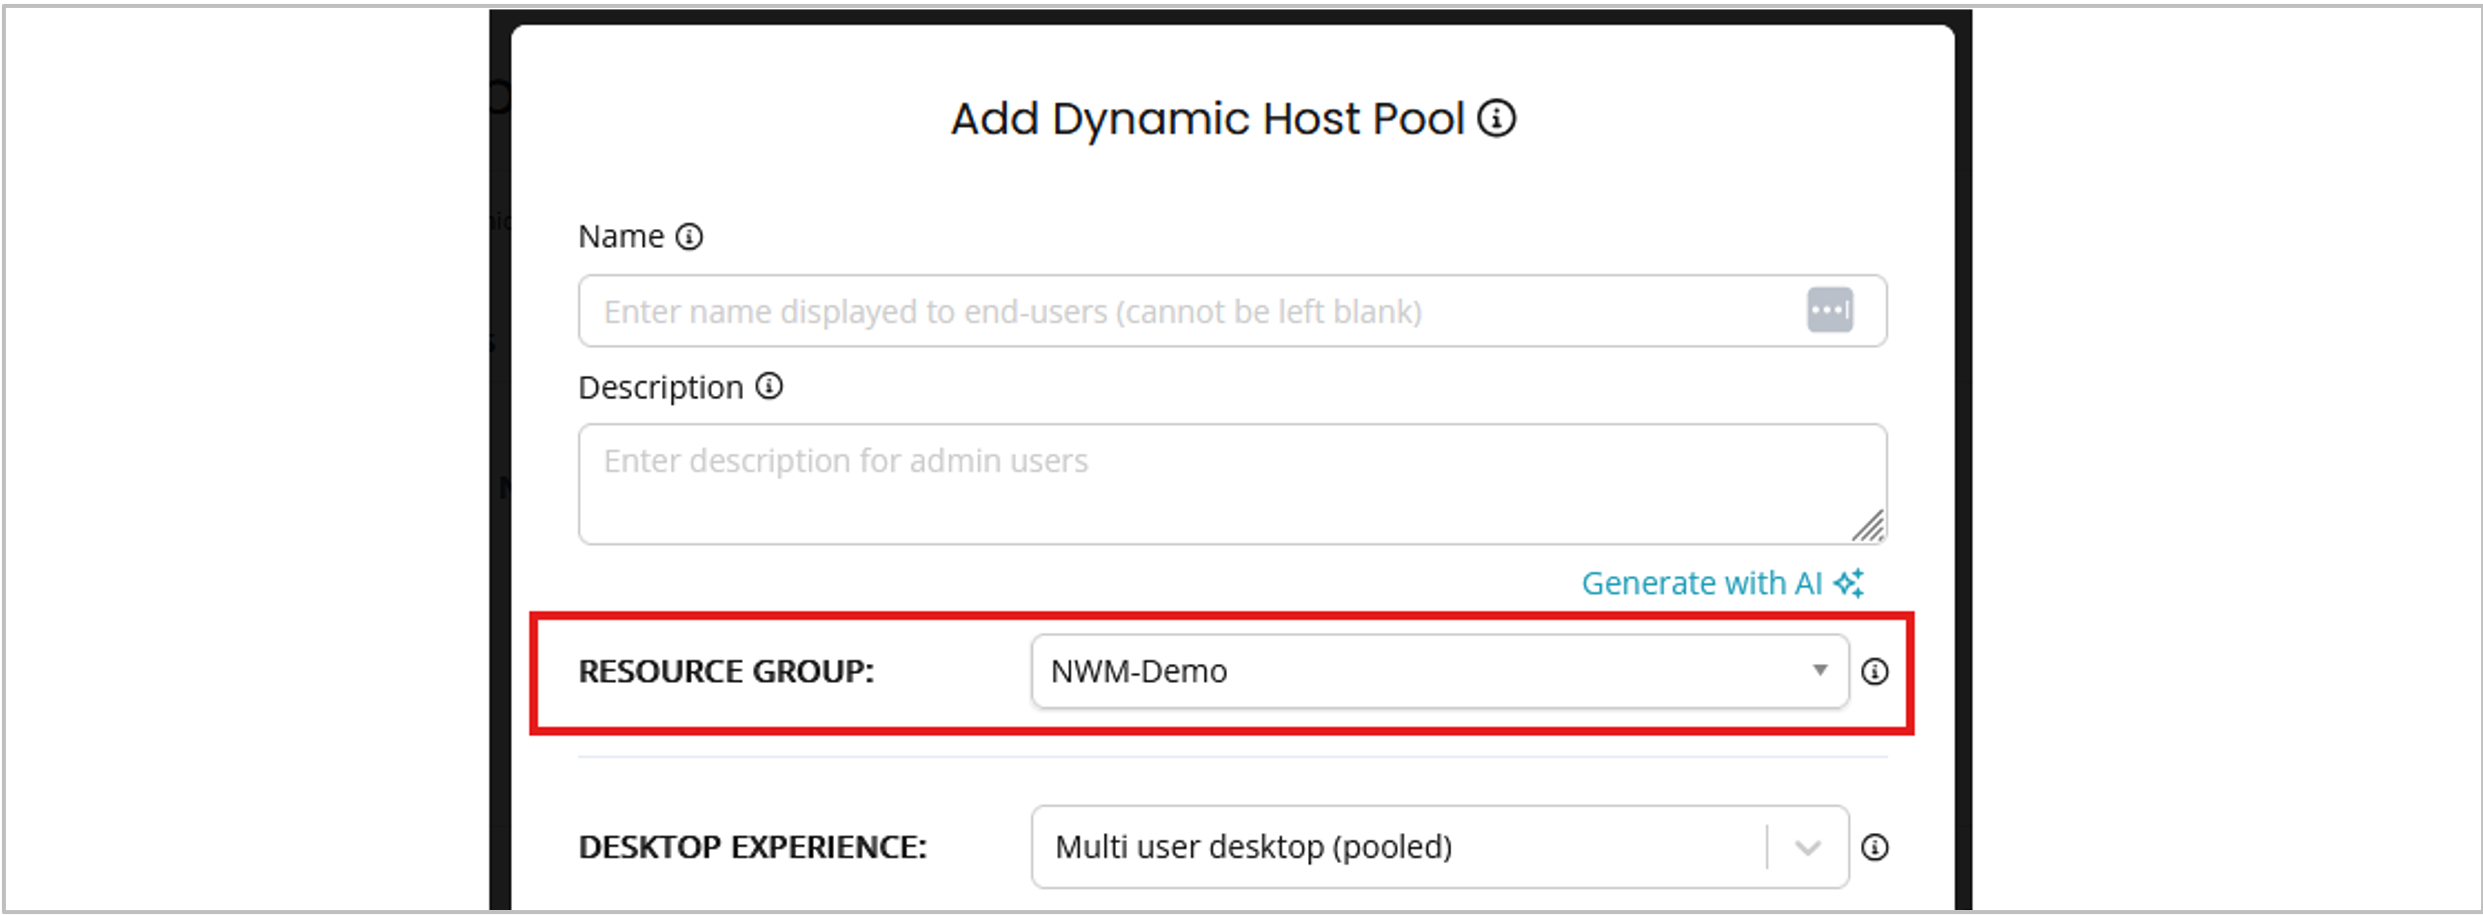Click the autofill icon inside Name field

pos(1829,310)
